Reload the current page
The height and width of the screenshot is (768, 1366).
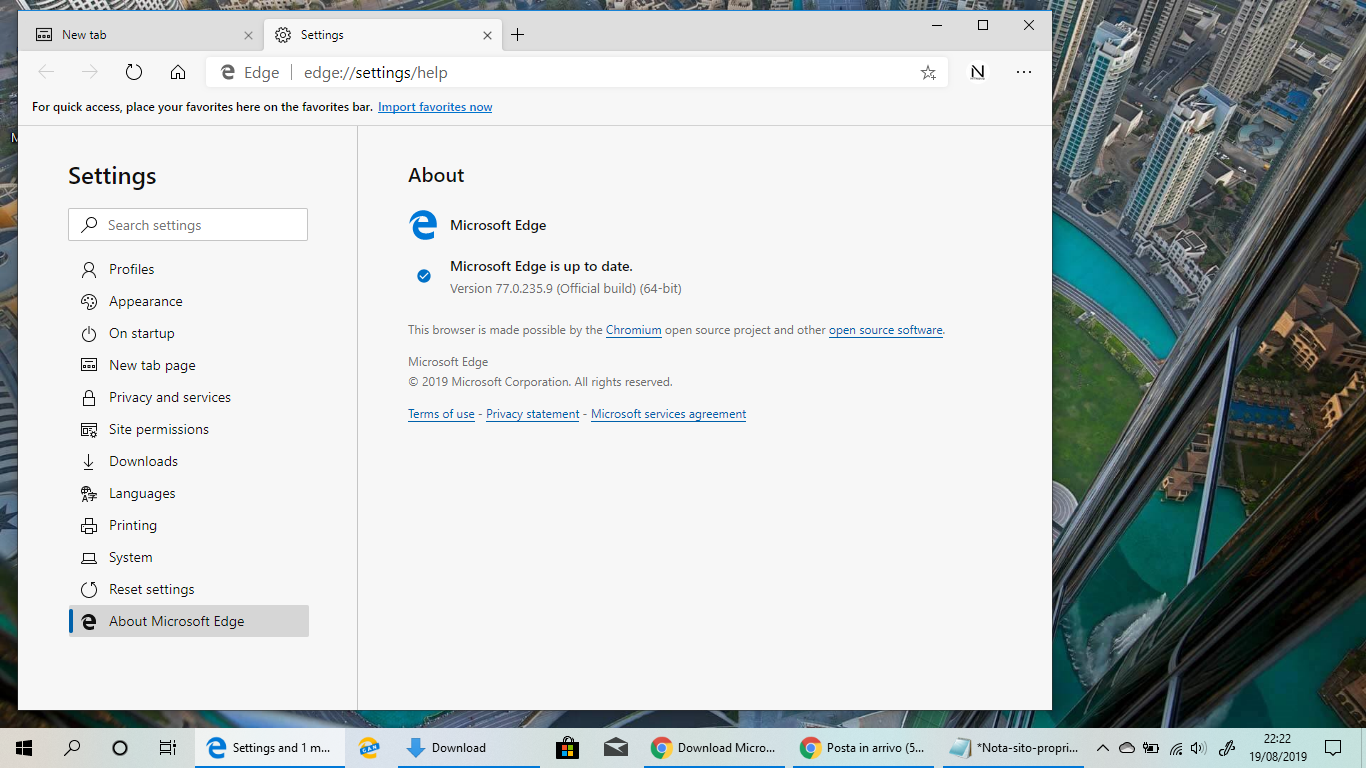133,72
